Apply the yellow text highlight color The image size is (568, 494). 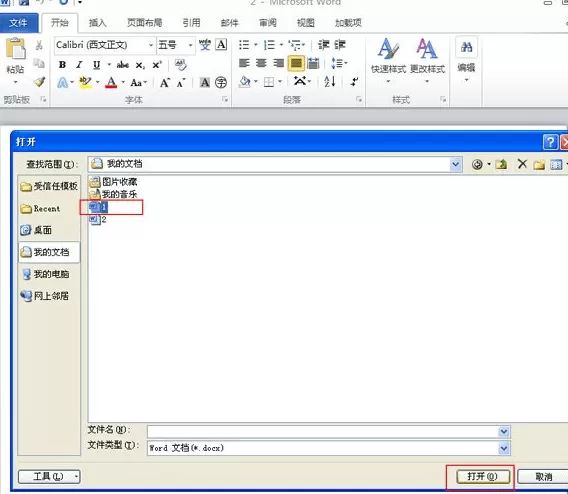(x=85, y=83)
